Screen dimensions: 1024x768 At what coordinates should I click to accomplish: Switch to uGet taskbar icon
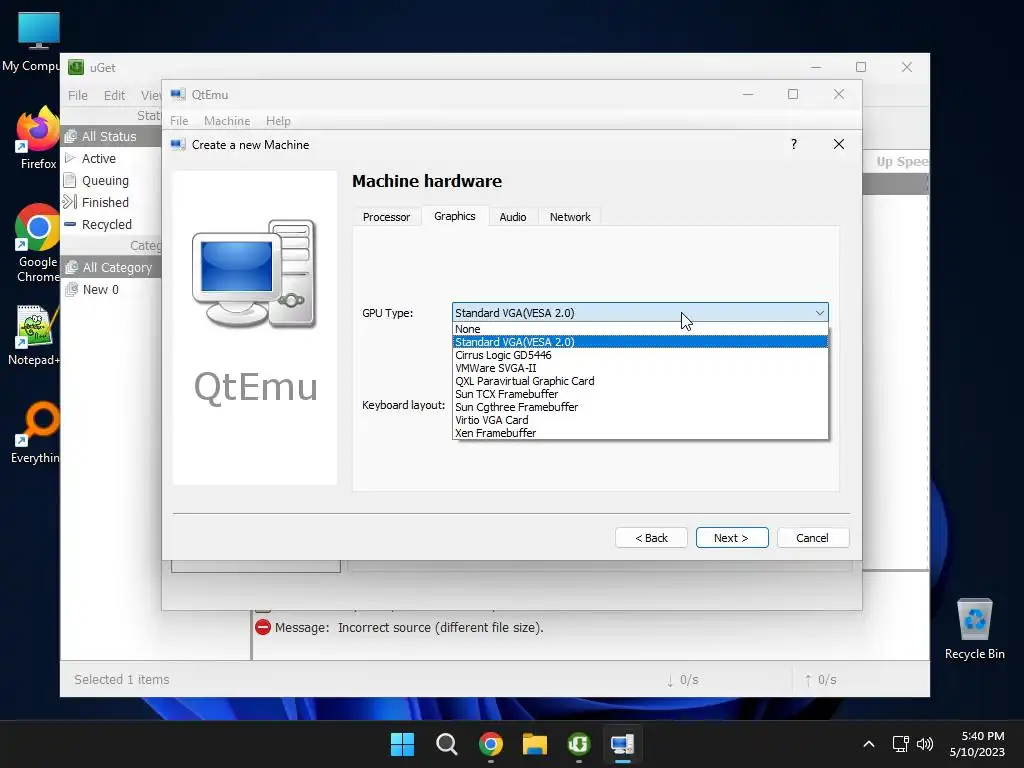(579, 744)
